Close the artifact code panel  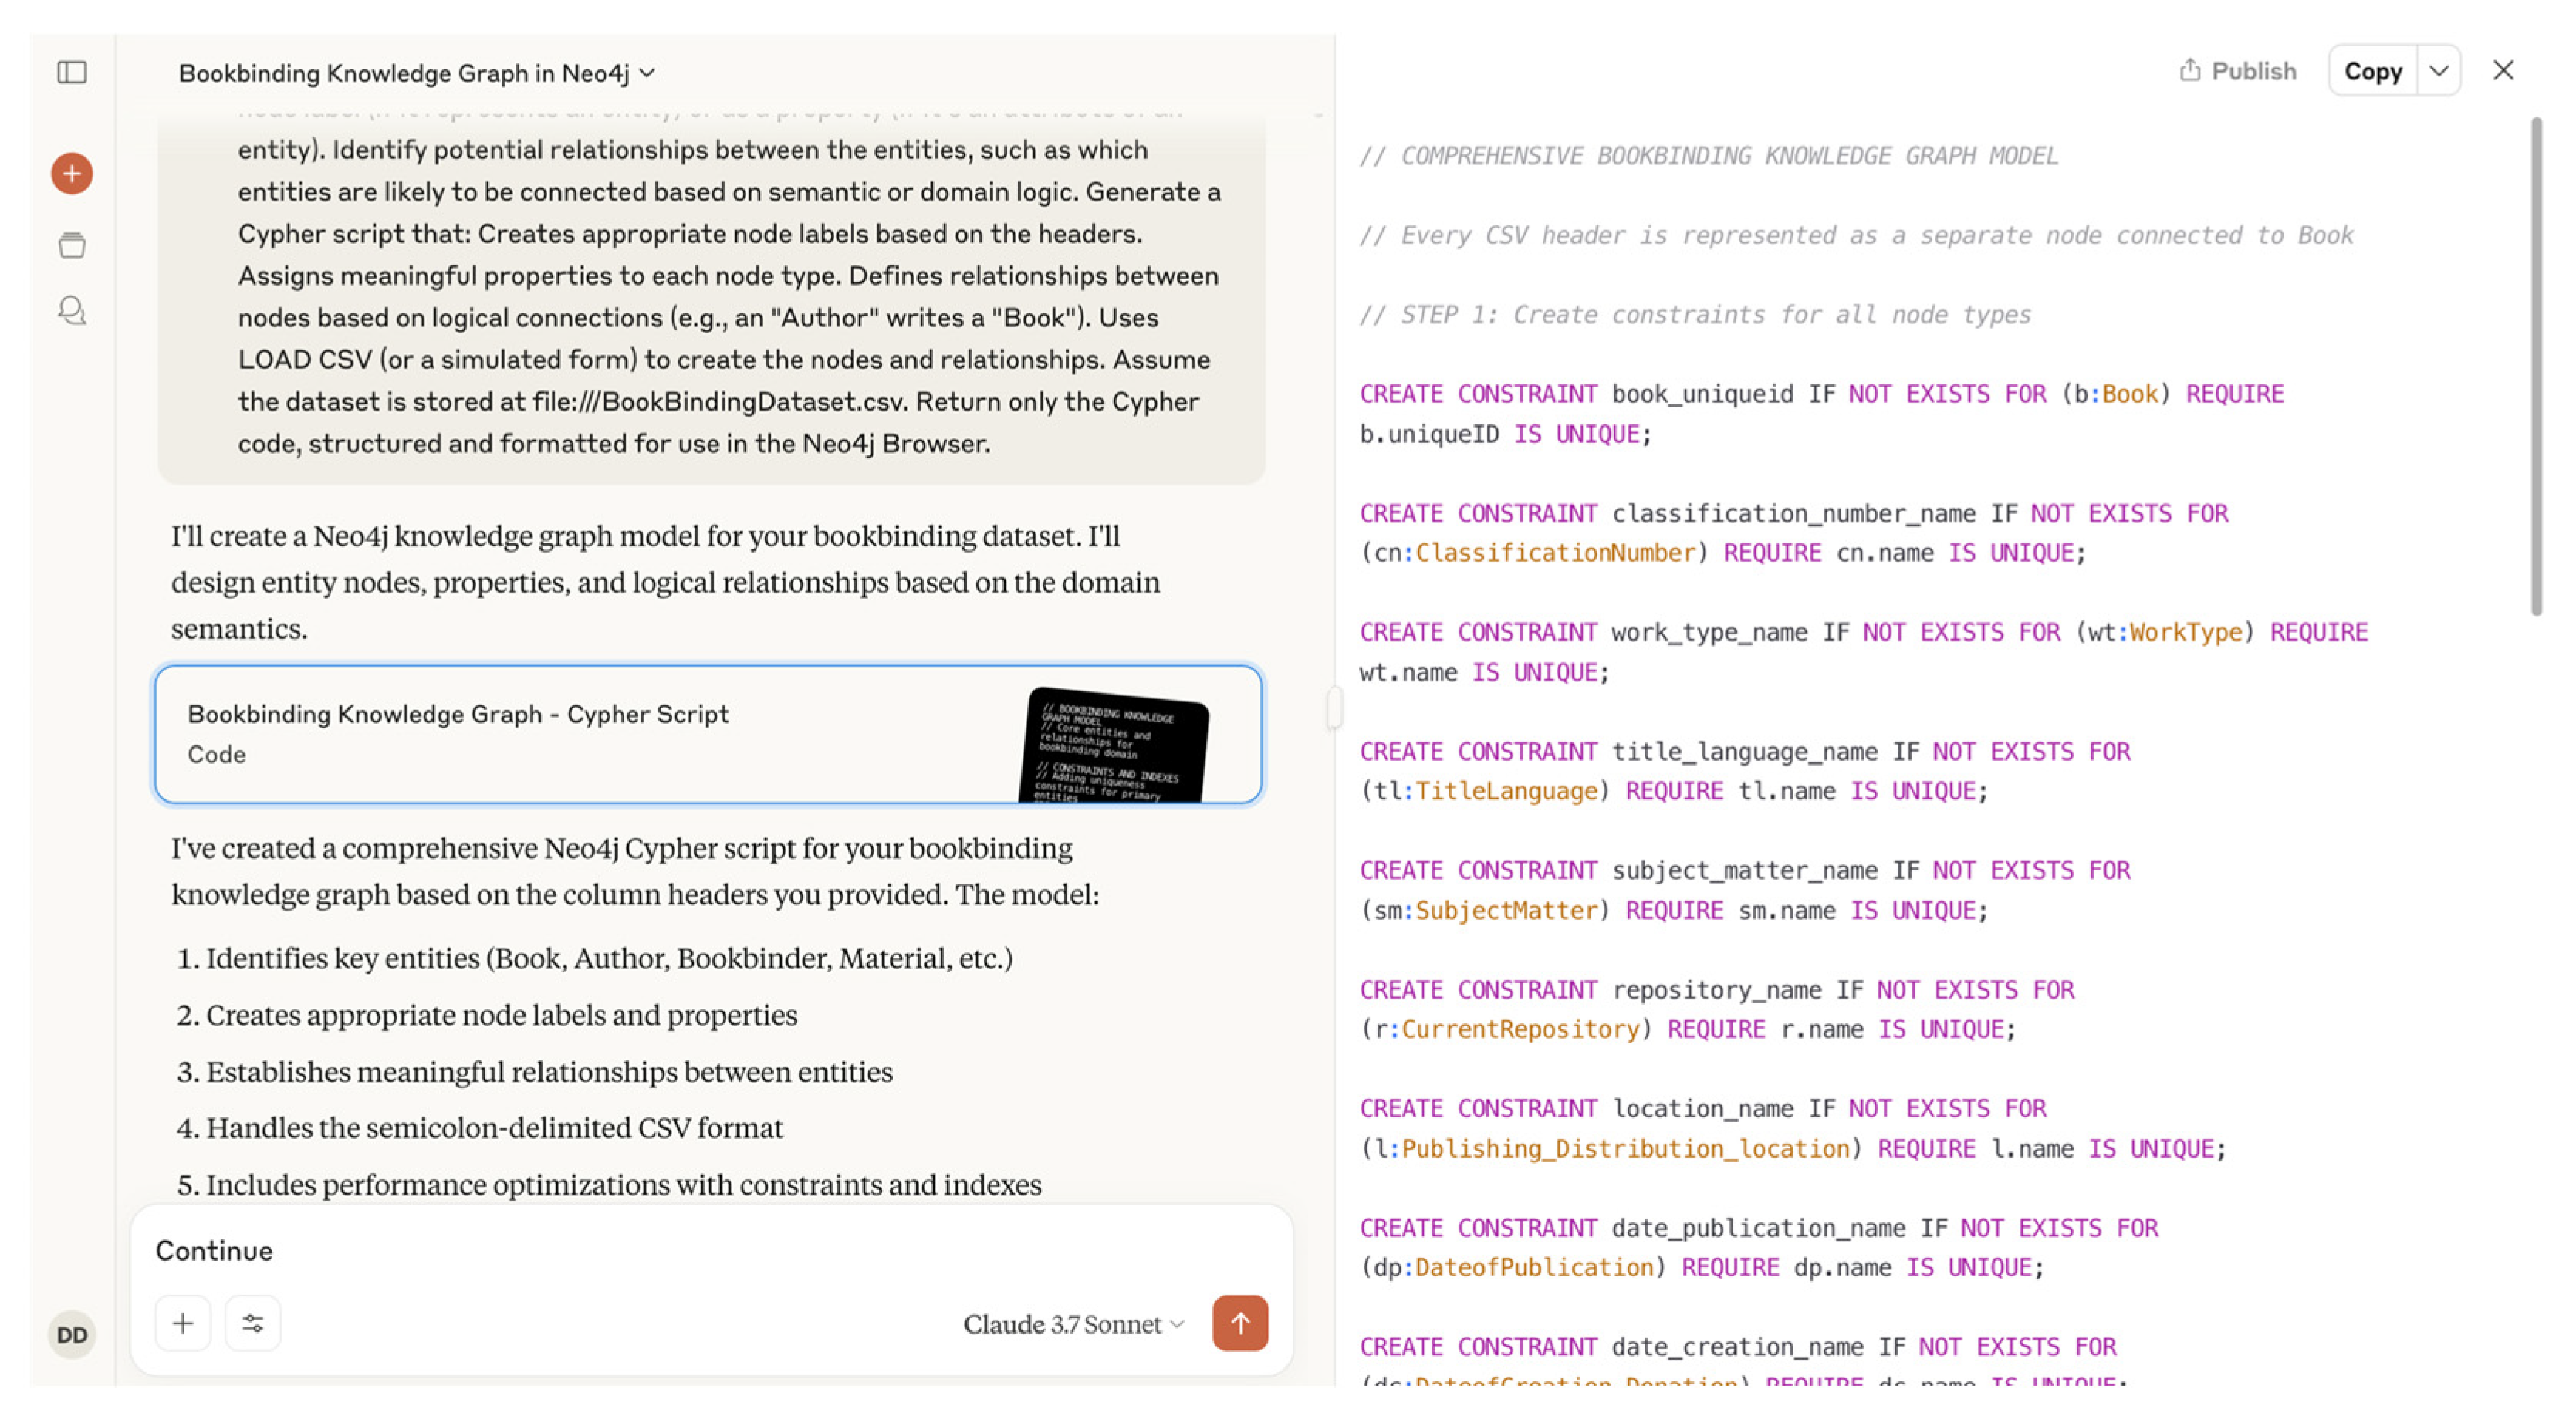click(2503, 71)
